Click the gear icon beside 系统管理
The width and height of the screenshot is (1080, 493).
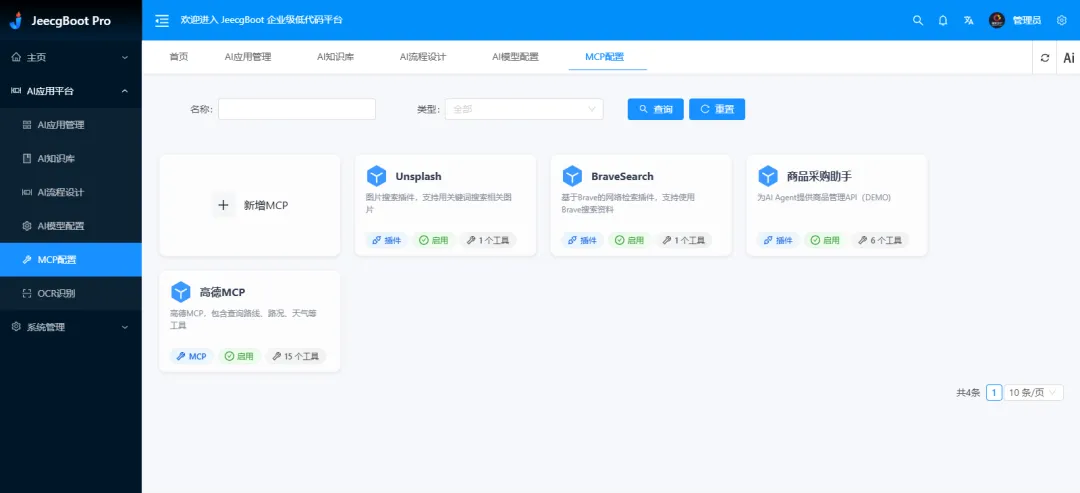[17, 327]
